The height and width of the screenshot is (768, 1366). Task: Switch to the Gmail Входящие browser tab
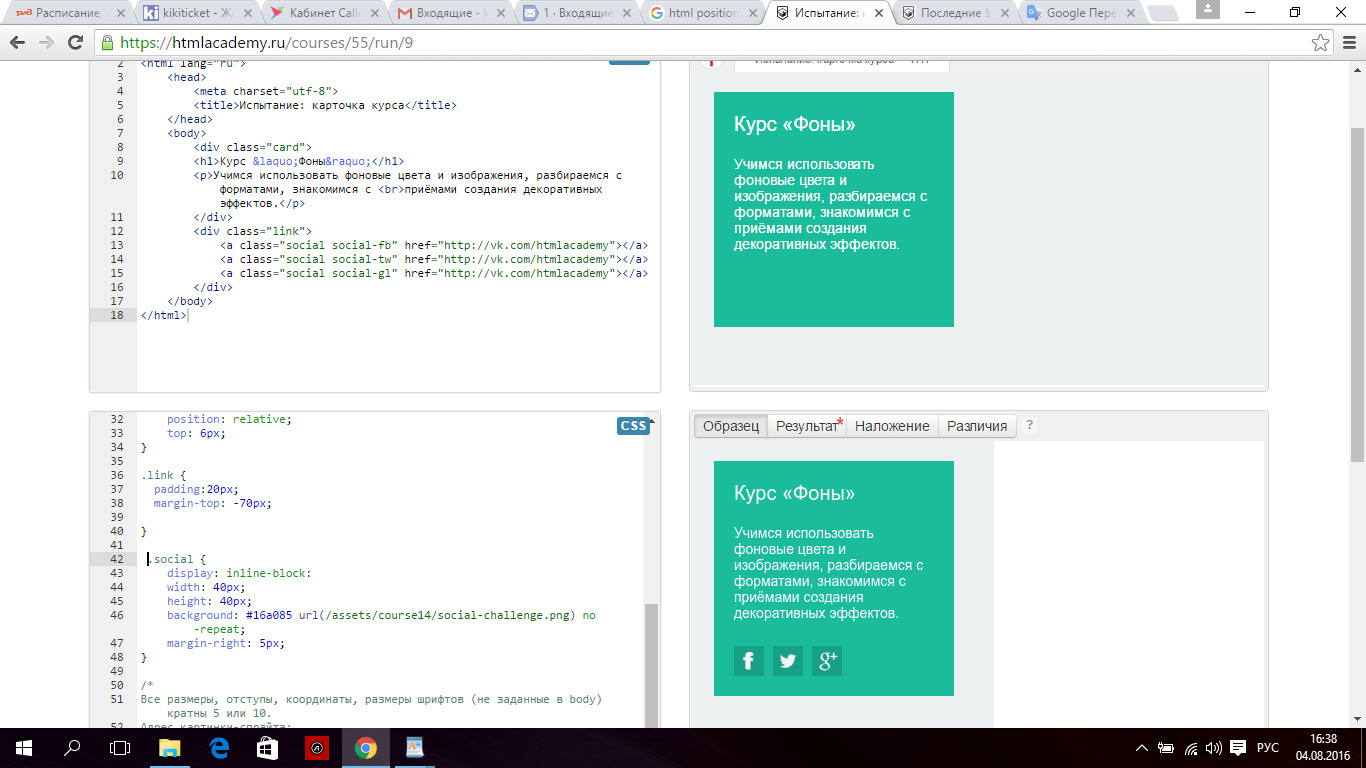point(448,13)
